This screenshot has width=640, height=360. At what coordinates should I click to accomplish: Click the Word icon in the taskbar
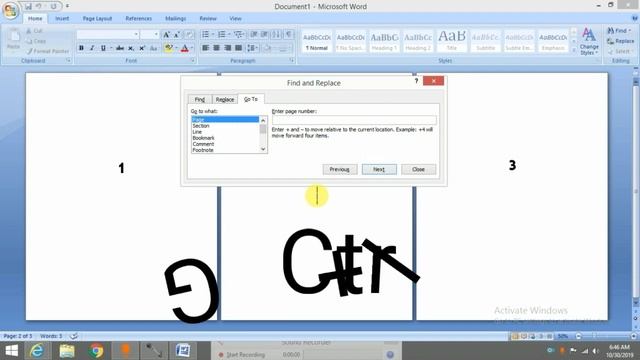(x=183, y=351)
